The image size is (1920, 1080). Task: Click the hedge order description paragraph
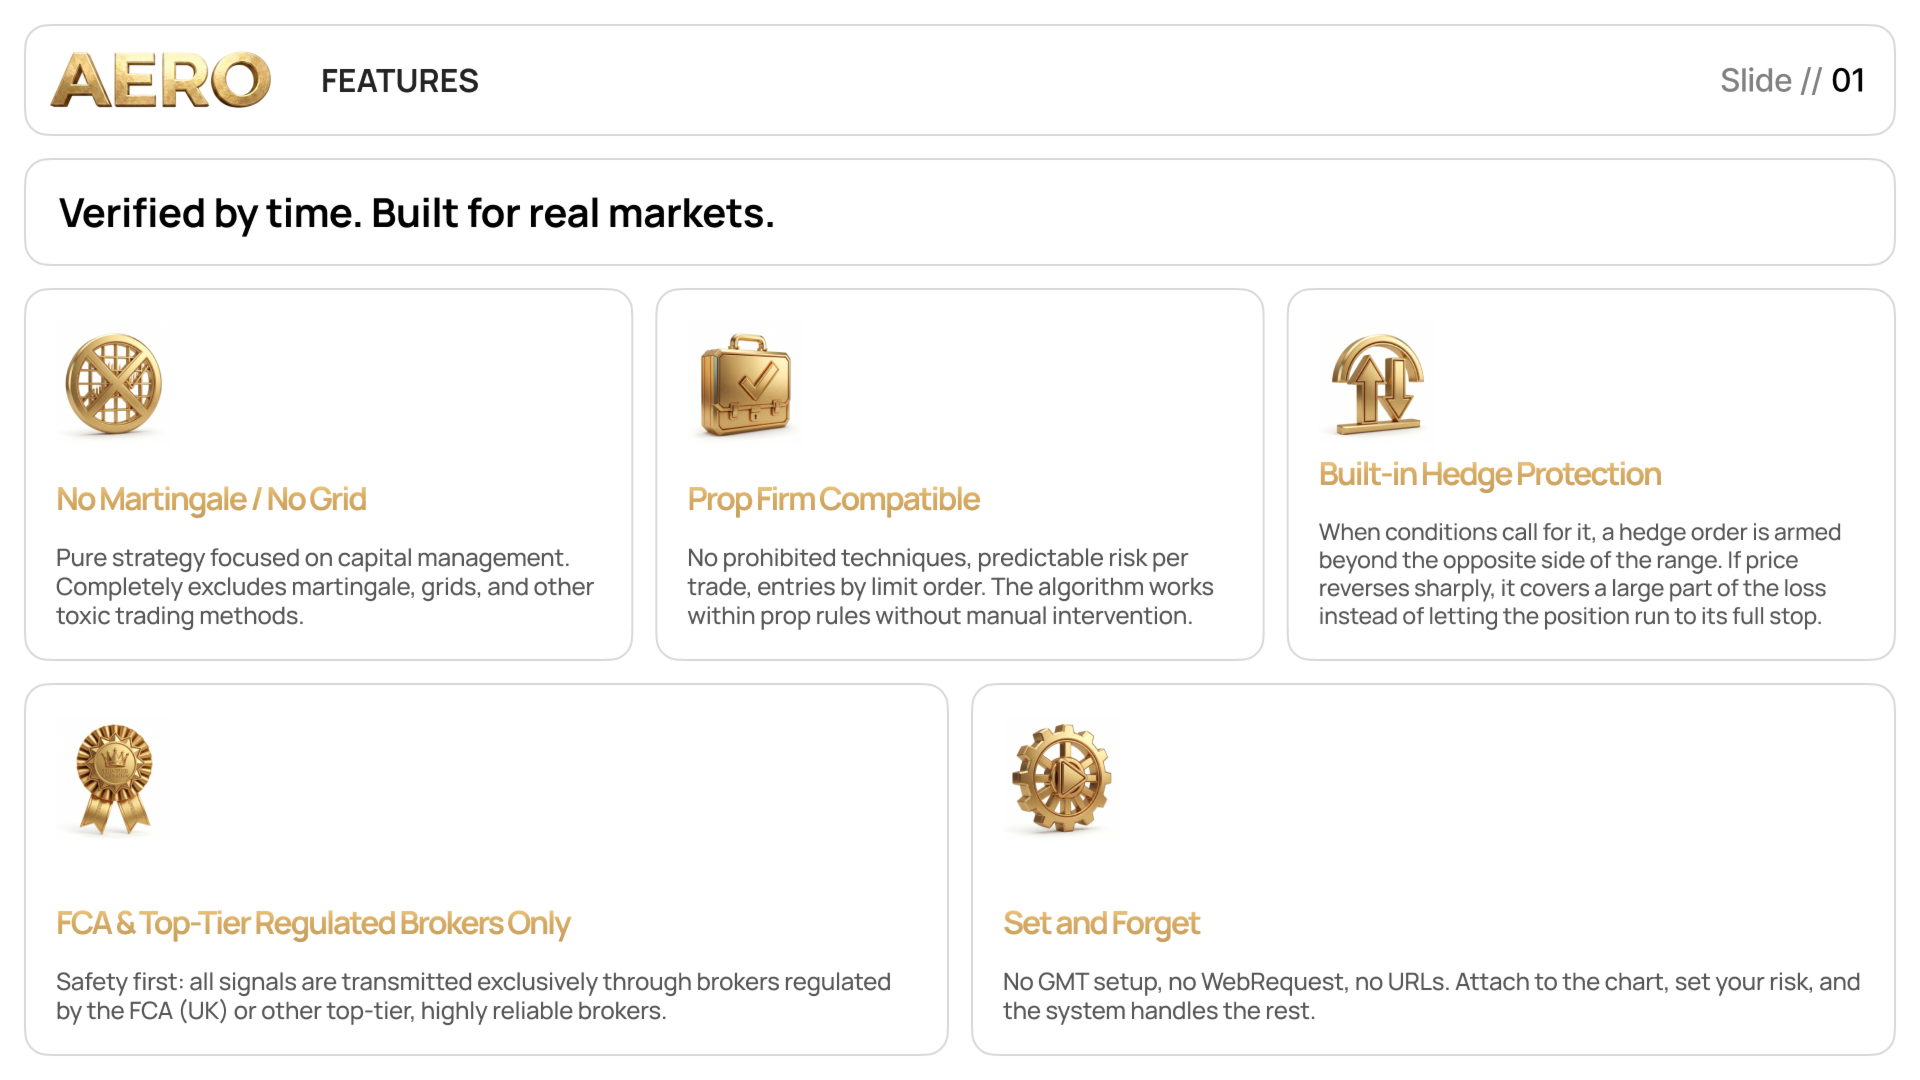pos(1580,574)
